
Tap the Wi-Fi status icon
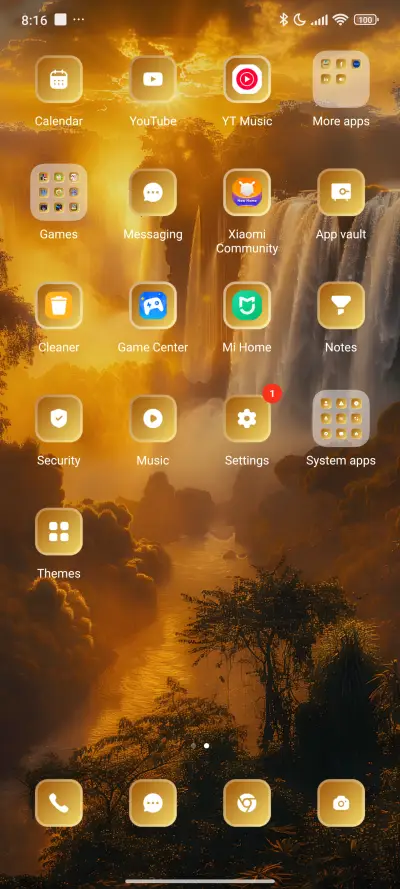click(x=340, y=20)
